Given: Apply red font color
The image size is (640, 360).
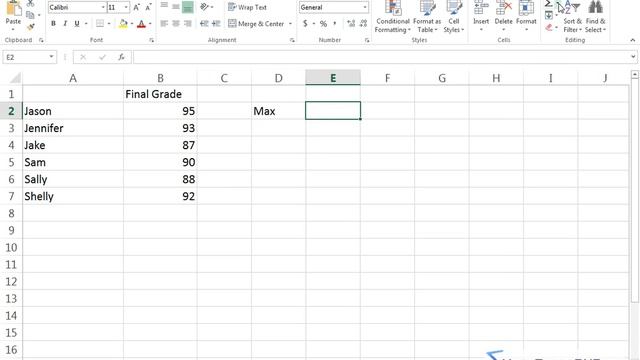Looking at the screenshot, I should (x=141, y=24).
